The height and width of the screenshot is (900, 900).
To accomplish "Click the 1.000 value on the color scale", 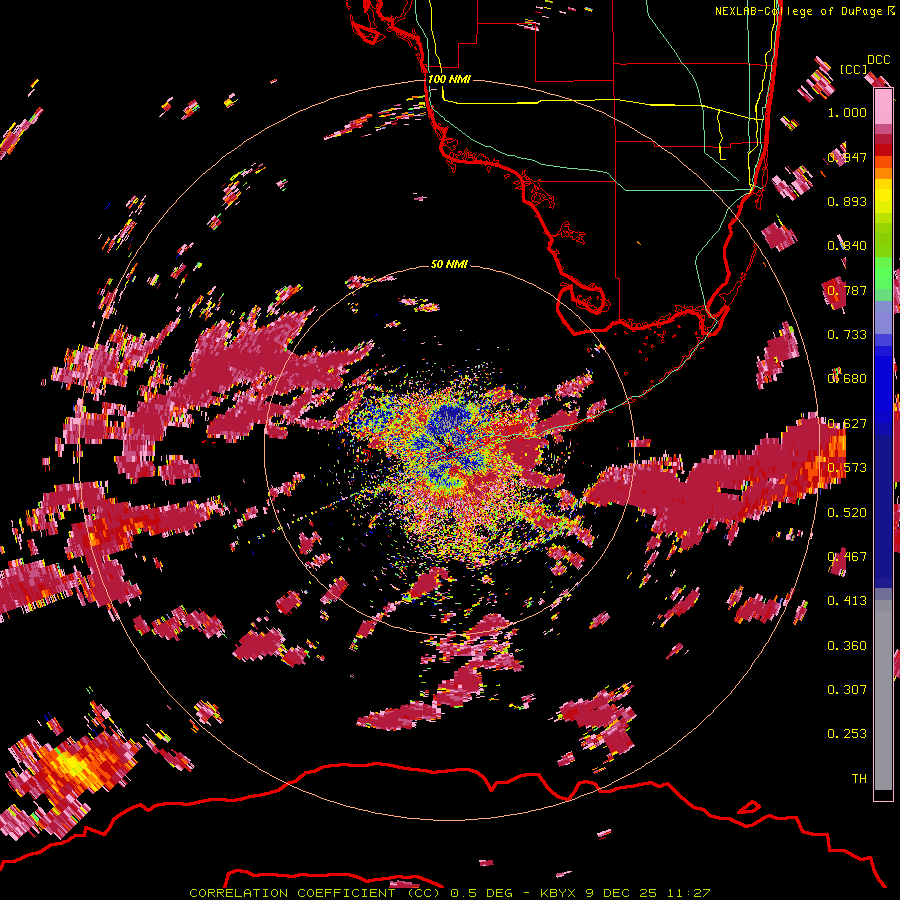I will (847, 112).
